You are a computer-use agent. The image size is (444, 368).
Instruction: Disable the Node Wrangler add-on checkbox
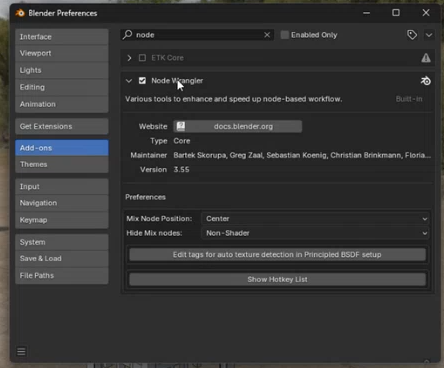point(142,81)
